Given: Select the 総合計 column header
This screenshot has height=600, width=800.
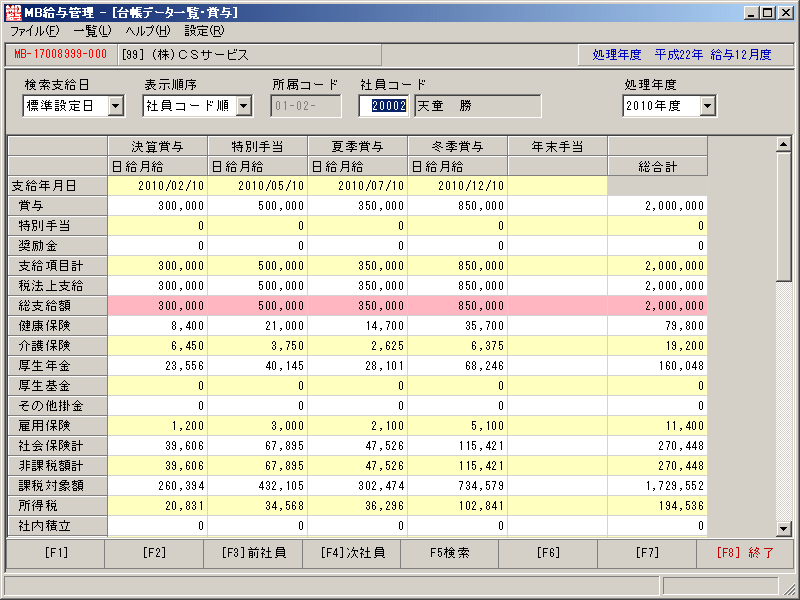Looking at the screenshot, I should (658, 167).
